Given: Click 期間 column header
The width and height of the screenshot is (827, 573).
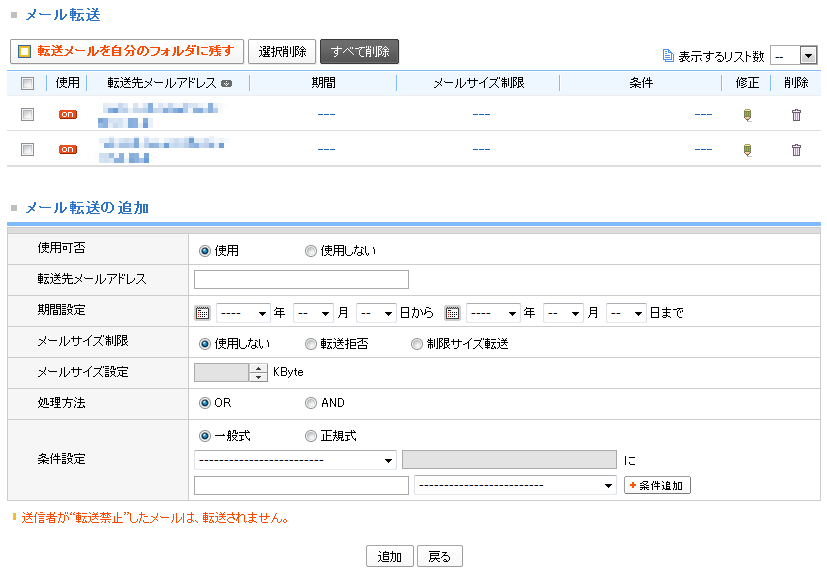Looking at the screenshot, I should coord(323,83).
